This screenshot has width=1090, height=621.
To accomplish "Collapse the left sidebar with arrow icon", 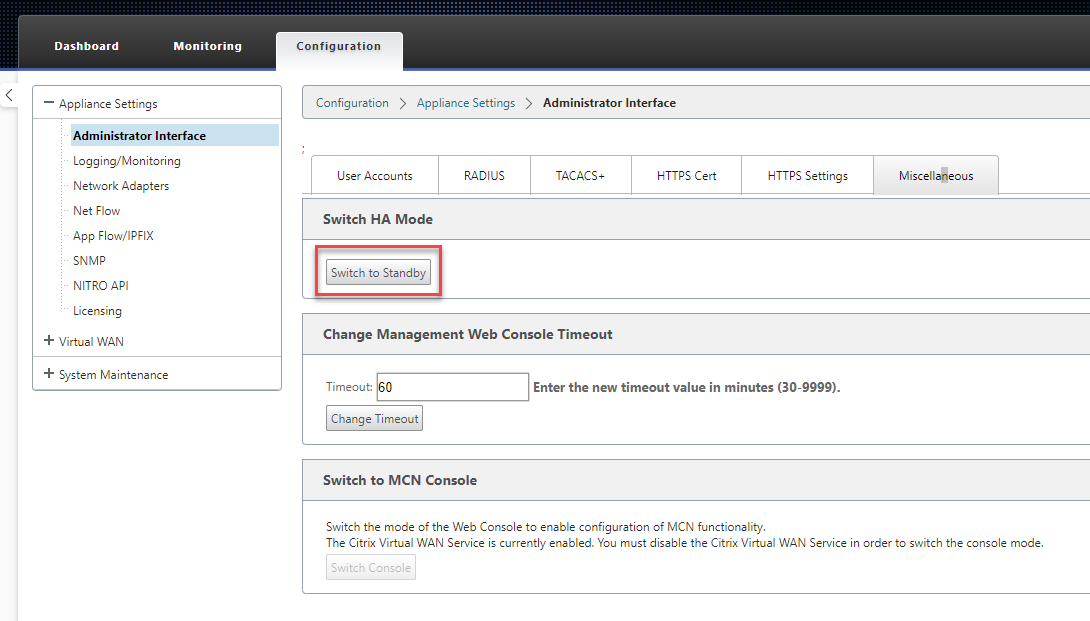I will point(9,95).
